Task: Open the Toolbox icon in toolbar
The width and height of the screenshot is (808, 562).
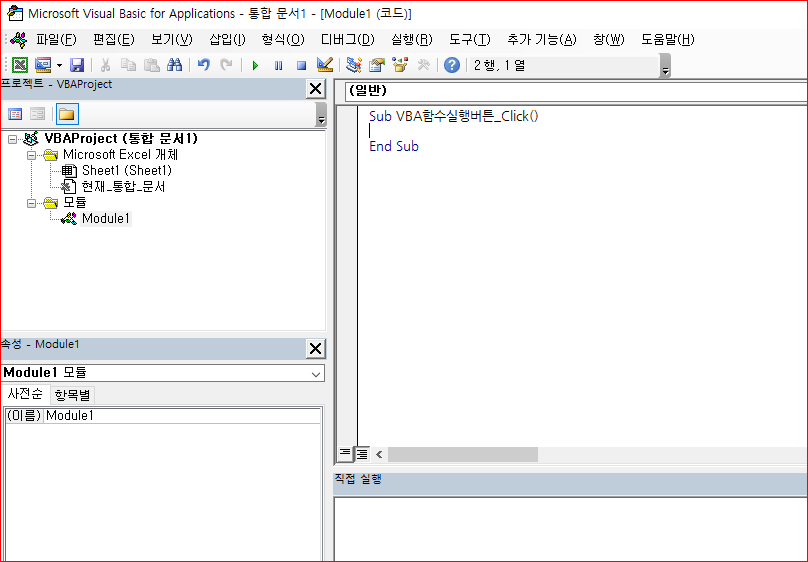Action: pos(424,65)
